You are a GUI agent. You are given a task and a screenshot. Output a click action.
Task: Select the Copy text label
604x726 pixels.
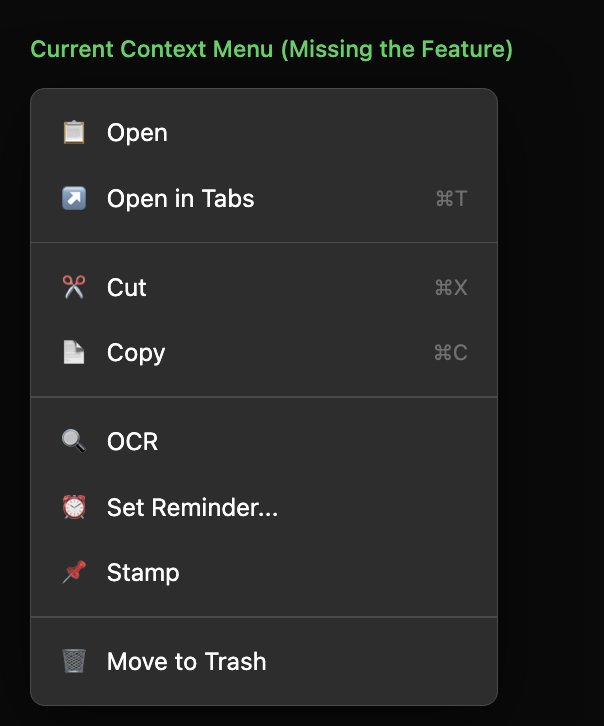[136, 353]
